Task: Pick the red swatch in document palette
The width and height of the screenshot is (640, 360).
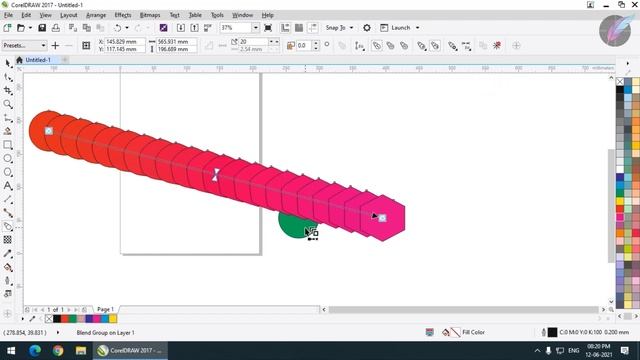Action: pyautogui.click(x=65, y=319)
